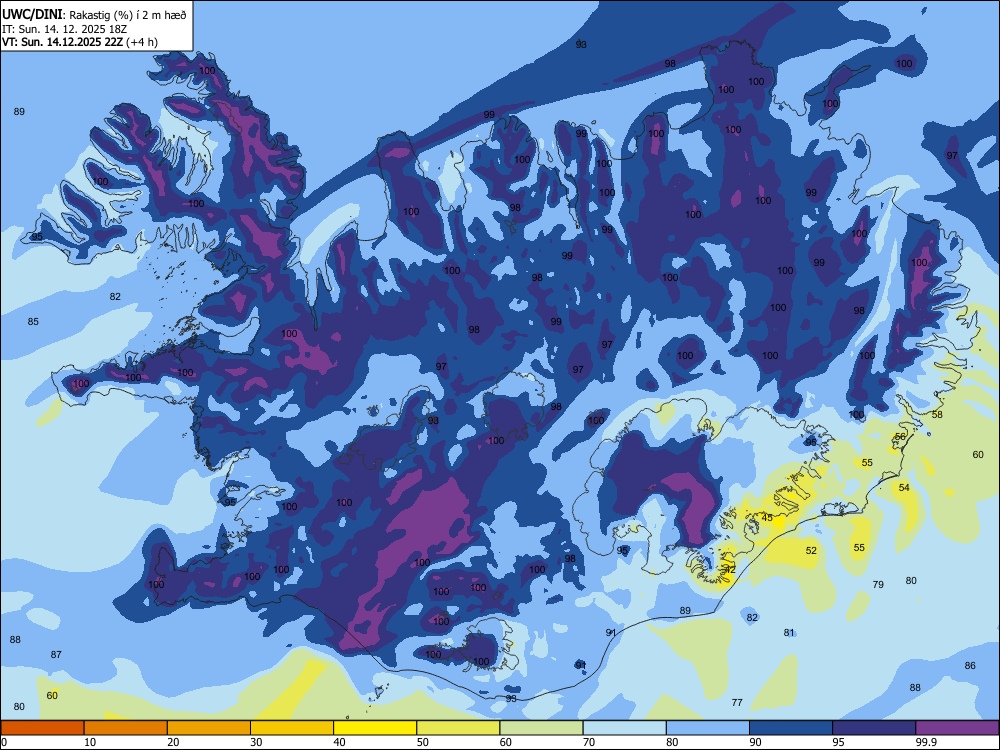Click the '81' humidity value on the map

pos(790,633)
